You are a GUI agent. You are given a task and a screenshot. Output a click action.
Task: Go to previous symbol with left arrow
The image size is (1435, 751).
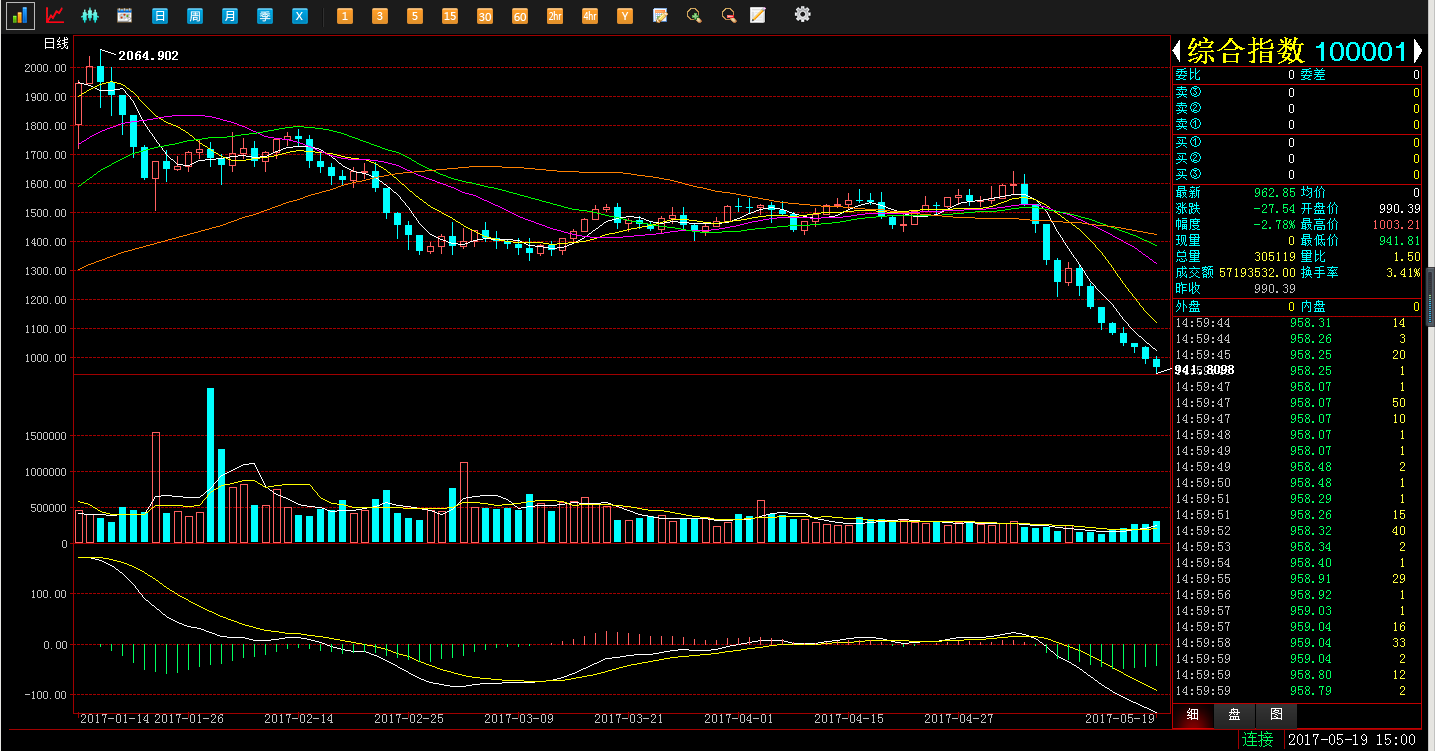(x=1178, y=51)
